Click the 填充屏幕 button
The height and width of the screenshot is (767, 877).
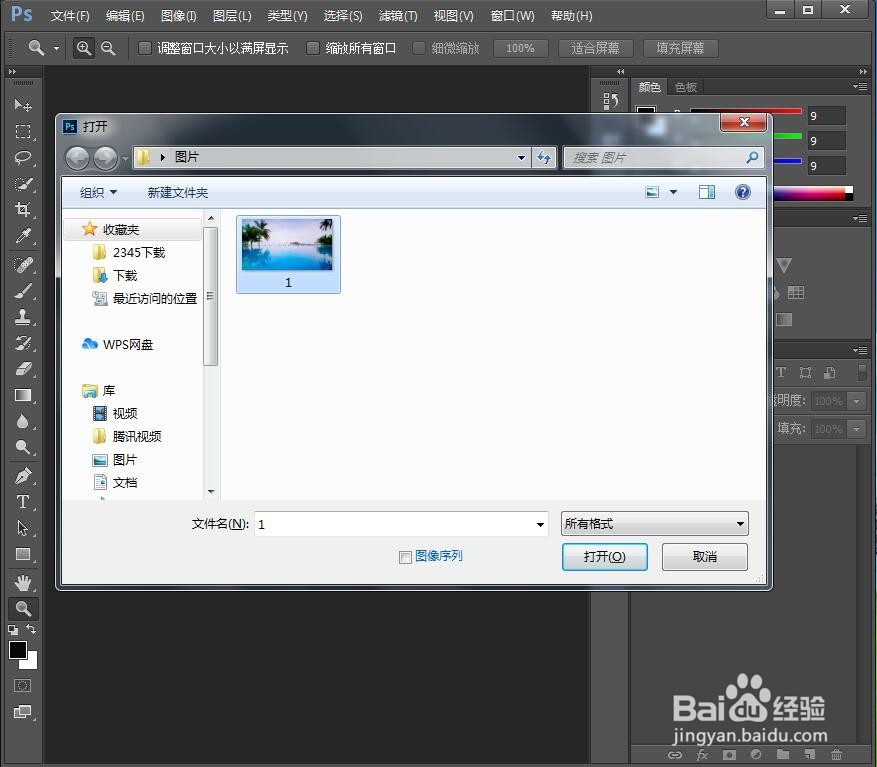tap(680, 48)
